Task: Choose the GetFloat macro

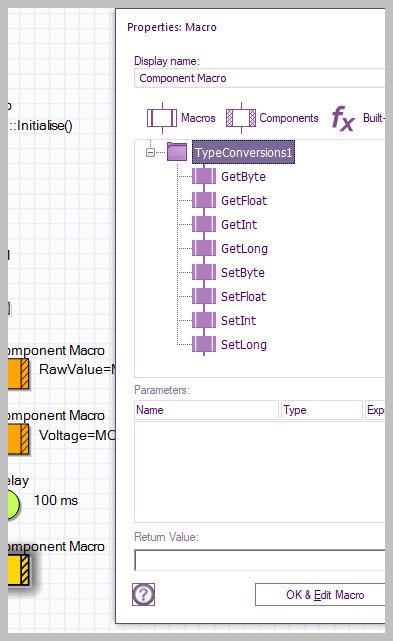Action: (244, 201)
